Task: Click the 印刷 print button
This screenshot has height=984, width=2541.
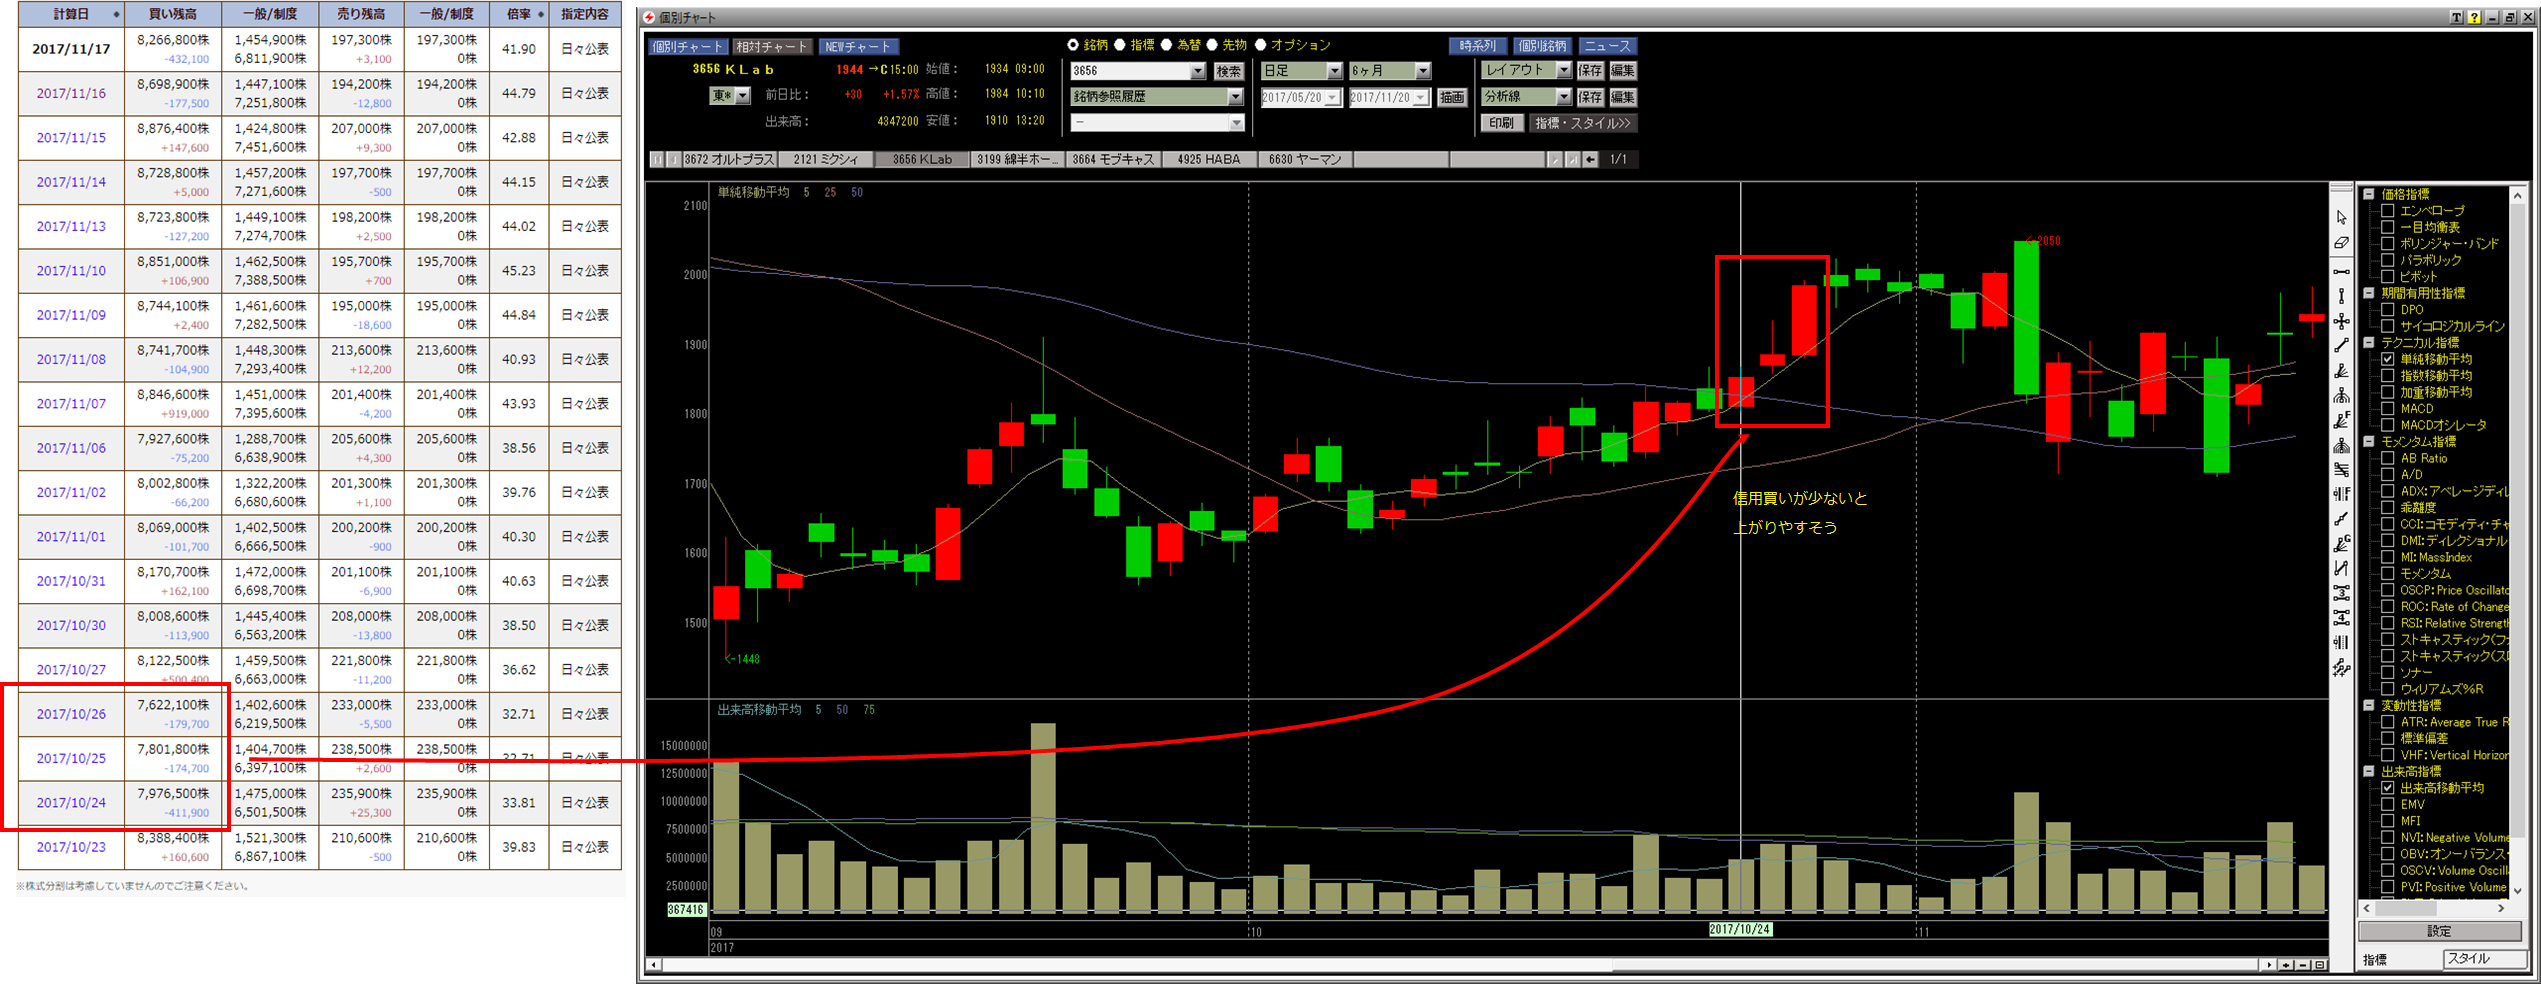Action: point(1501,123)
